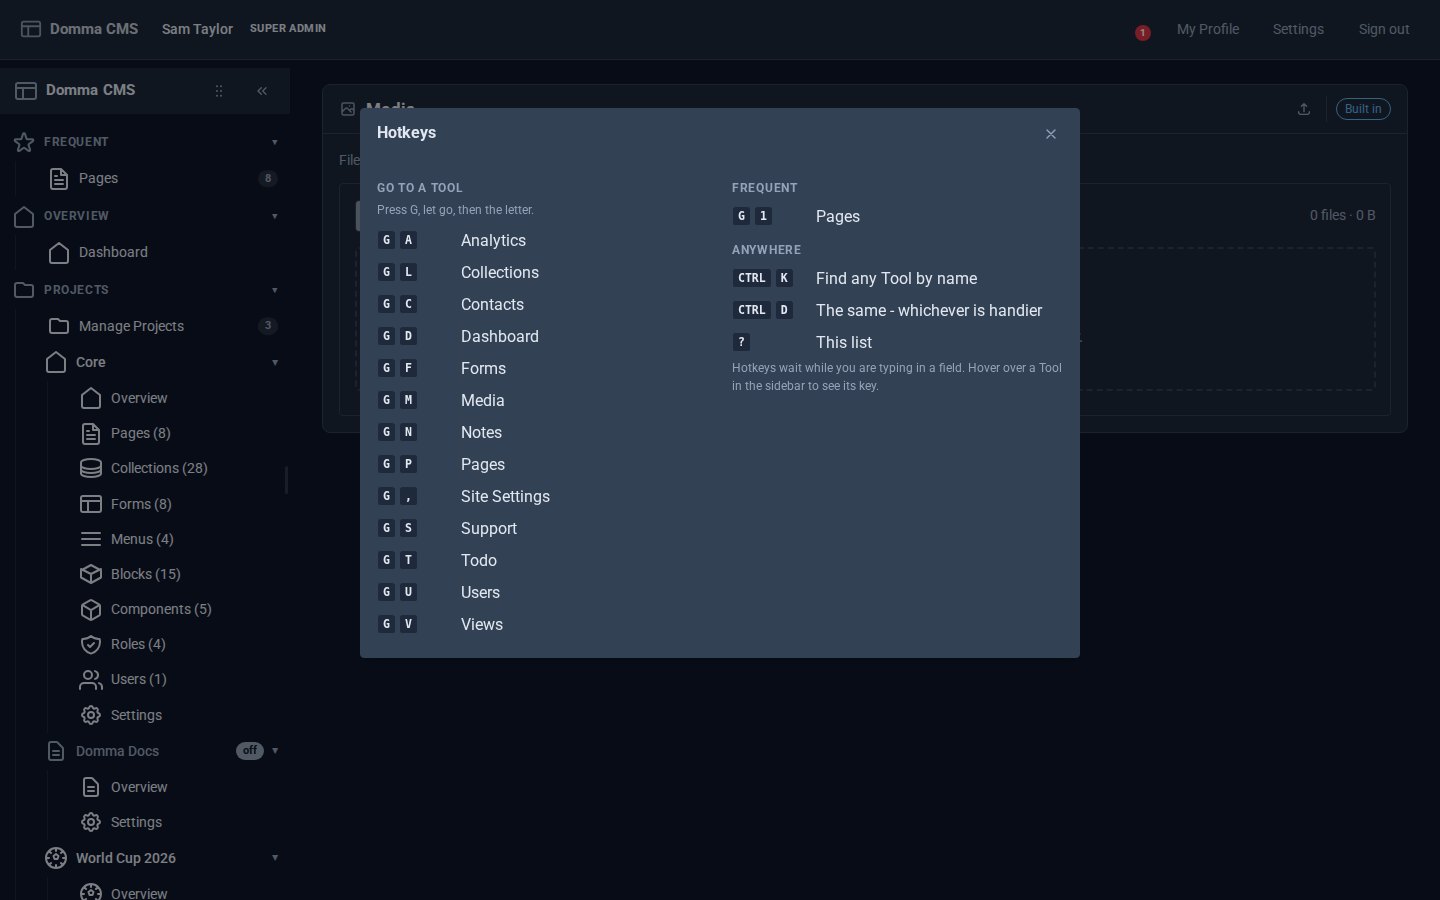Viewport: 1440px width, 900px height.
Task: Click the upload icon in Media panel
Action: pos(1304,109)
